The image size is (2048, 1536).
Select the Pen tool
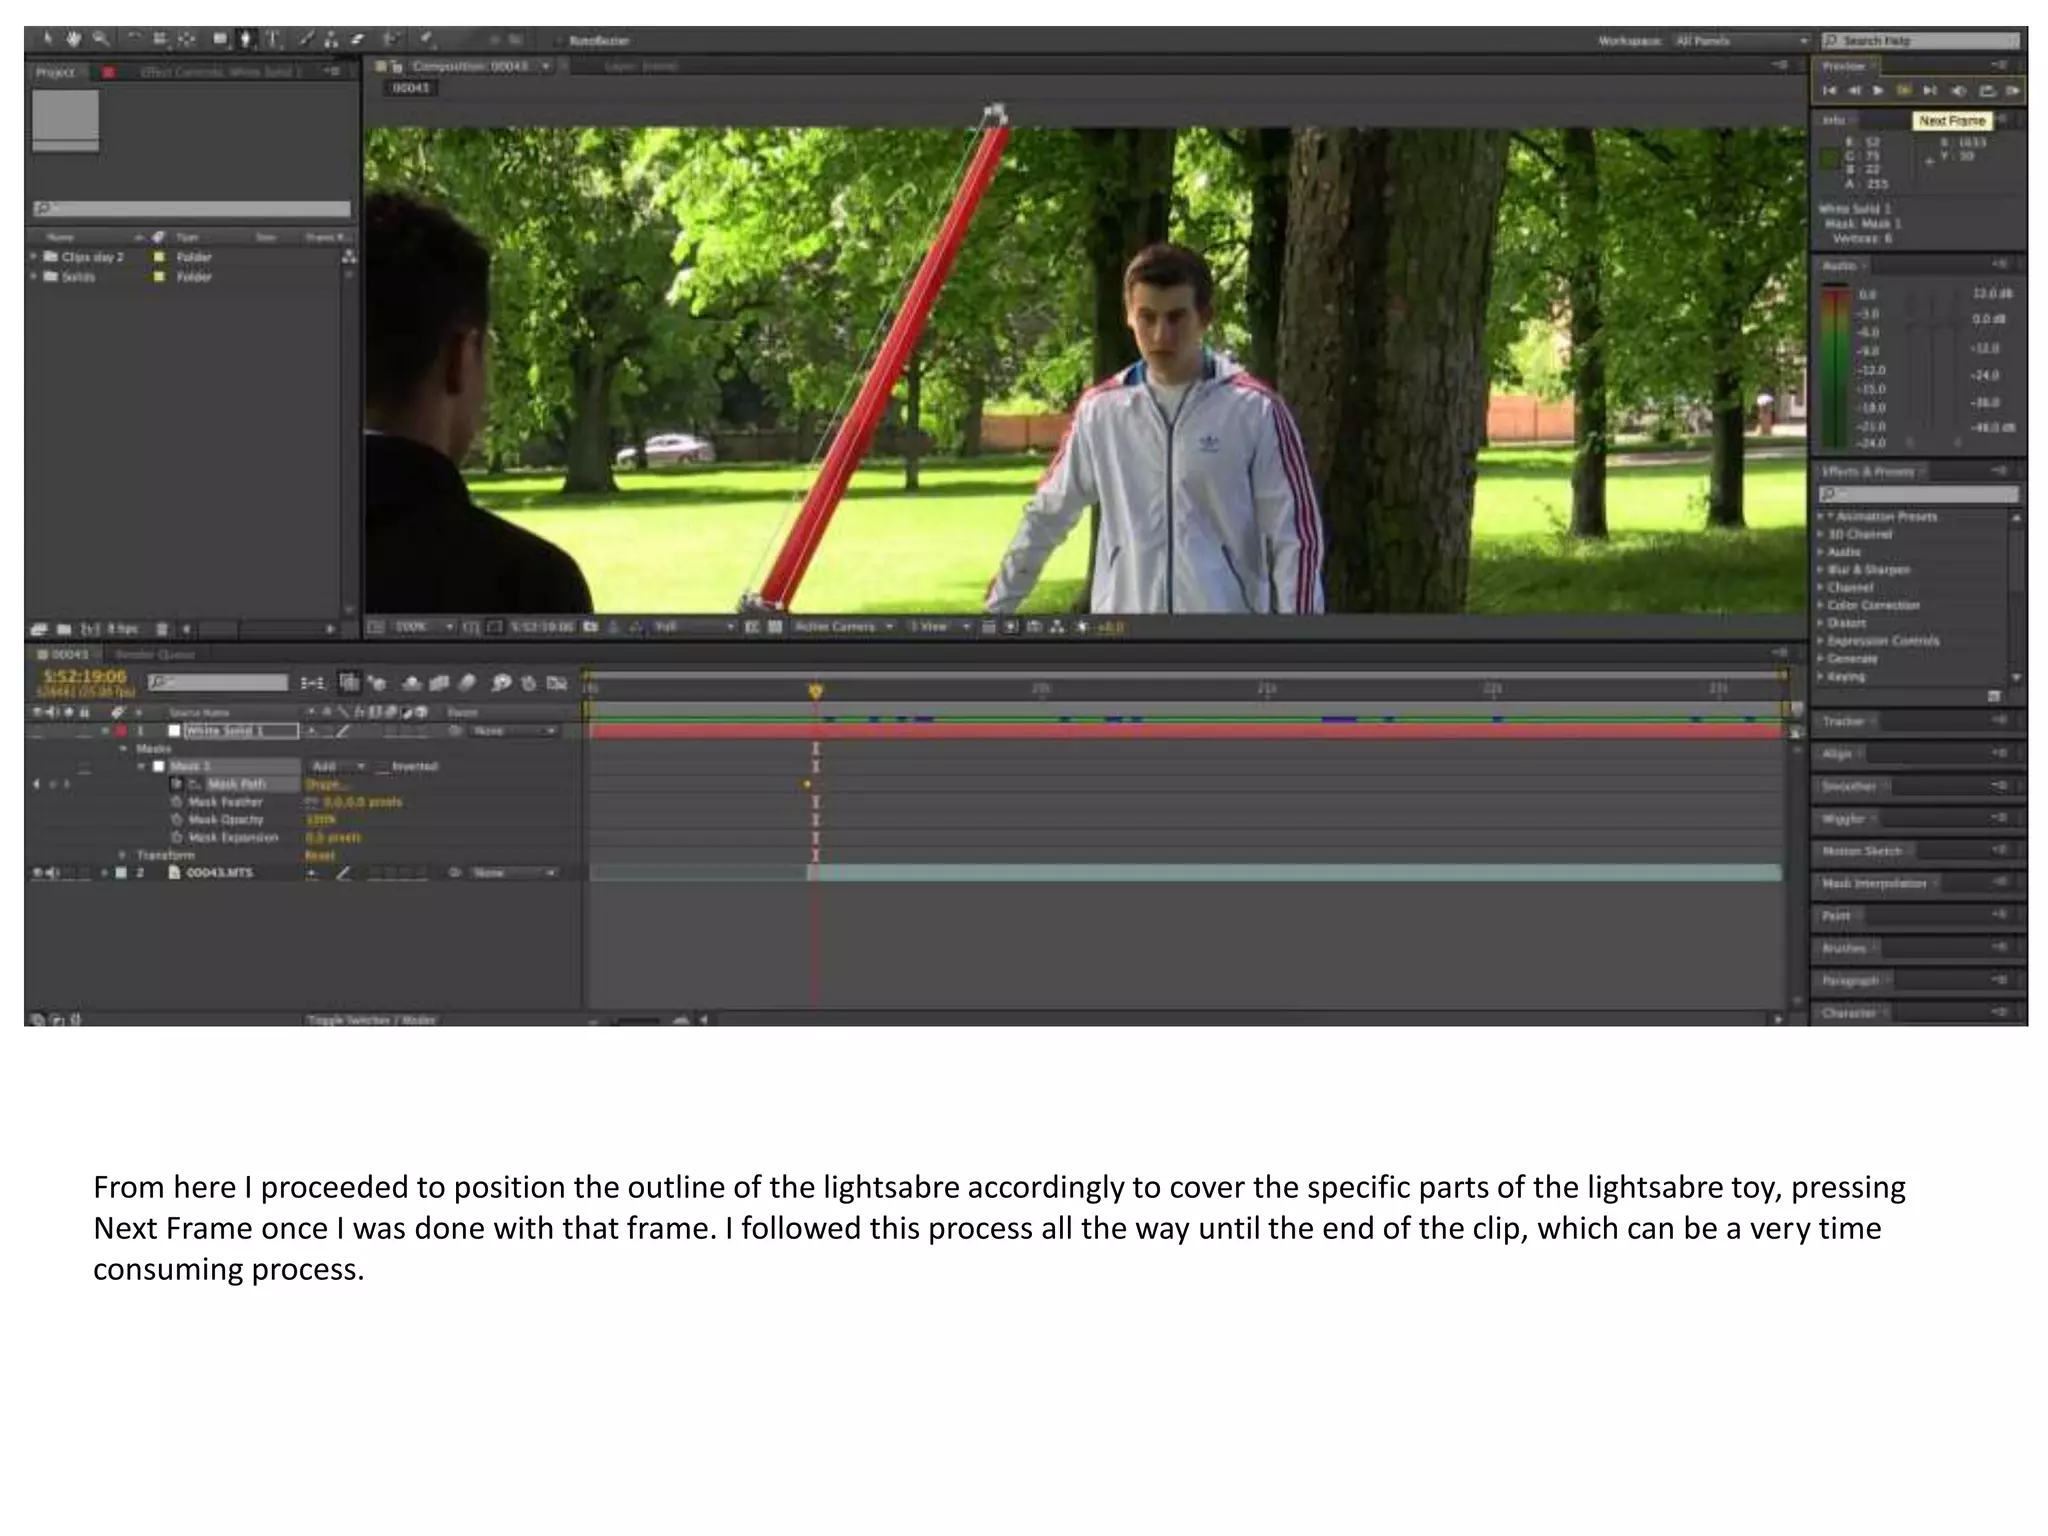point(245,39)
